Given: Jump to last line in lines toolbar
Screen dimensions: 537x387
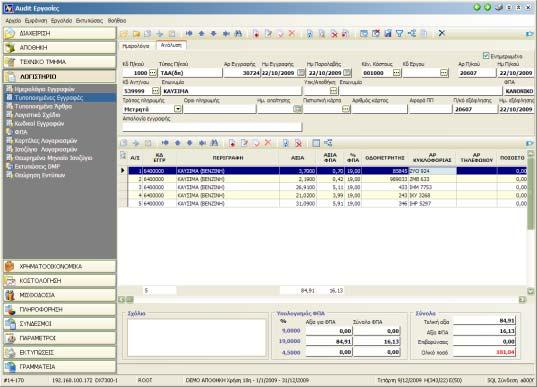Looking at the screenshot, I should coord(202,143).
